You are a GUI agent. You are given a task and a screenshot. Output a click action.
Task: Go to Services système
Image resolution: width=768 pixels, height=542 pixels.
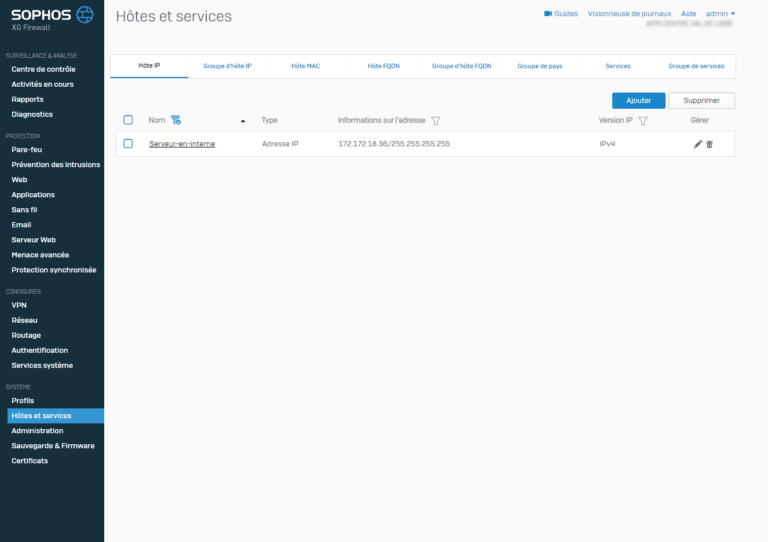[x=42, y=365]
